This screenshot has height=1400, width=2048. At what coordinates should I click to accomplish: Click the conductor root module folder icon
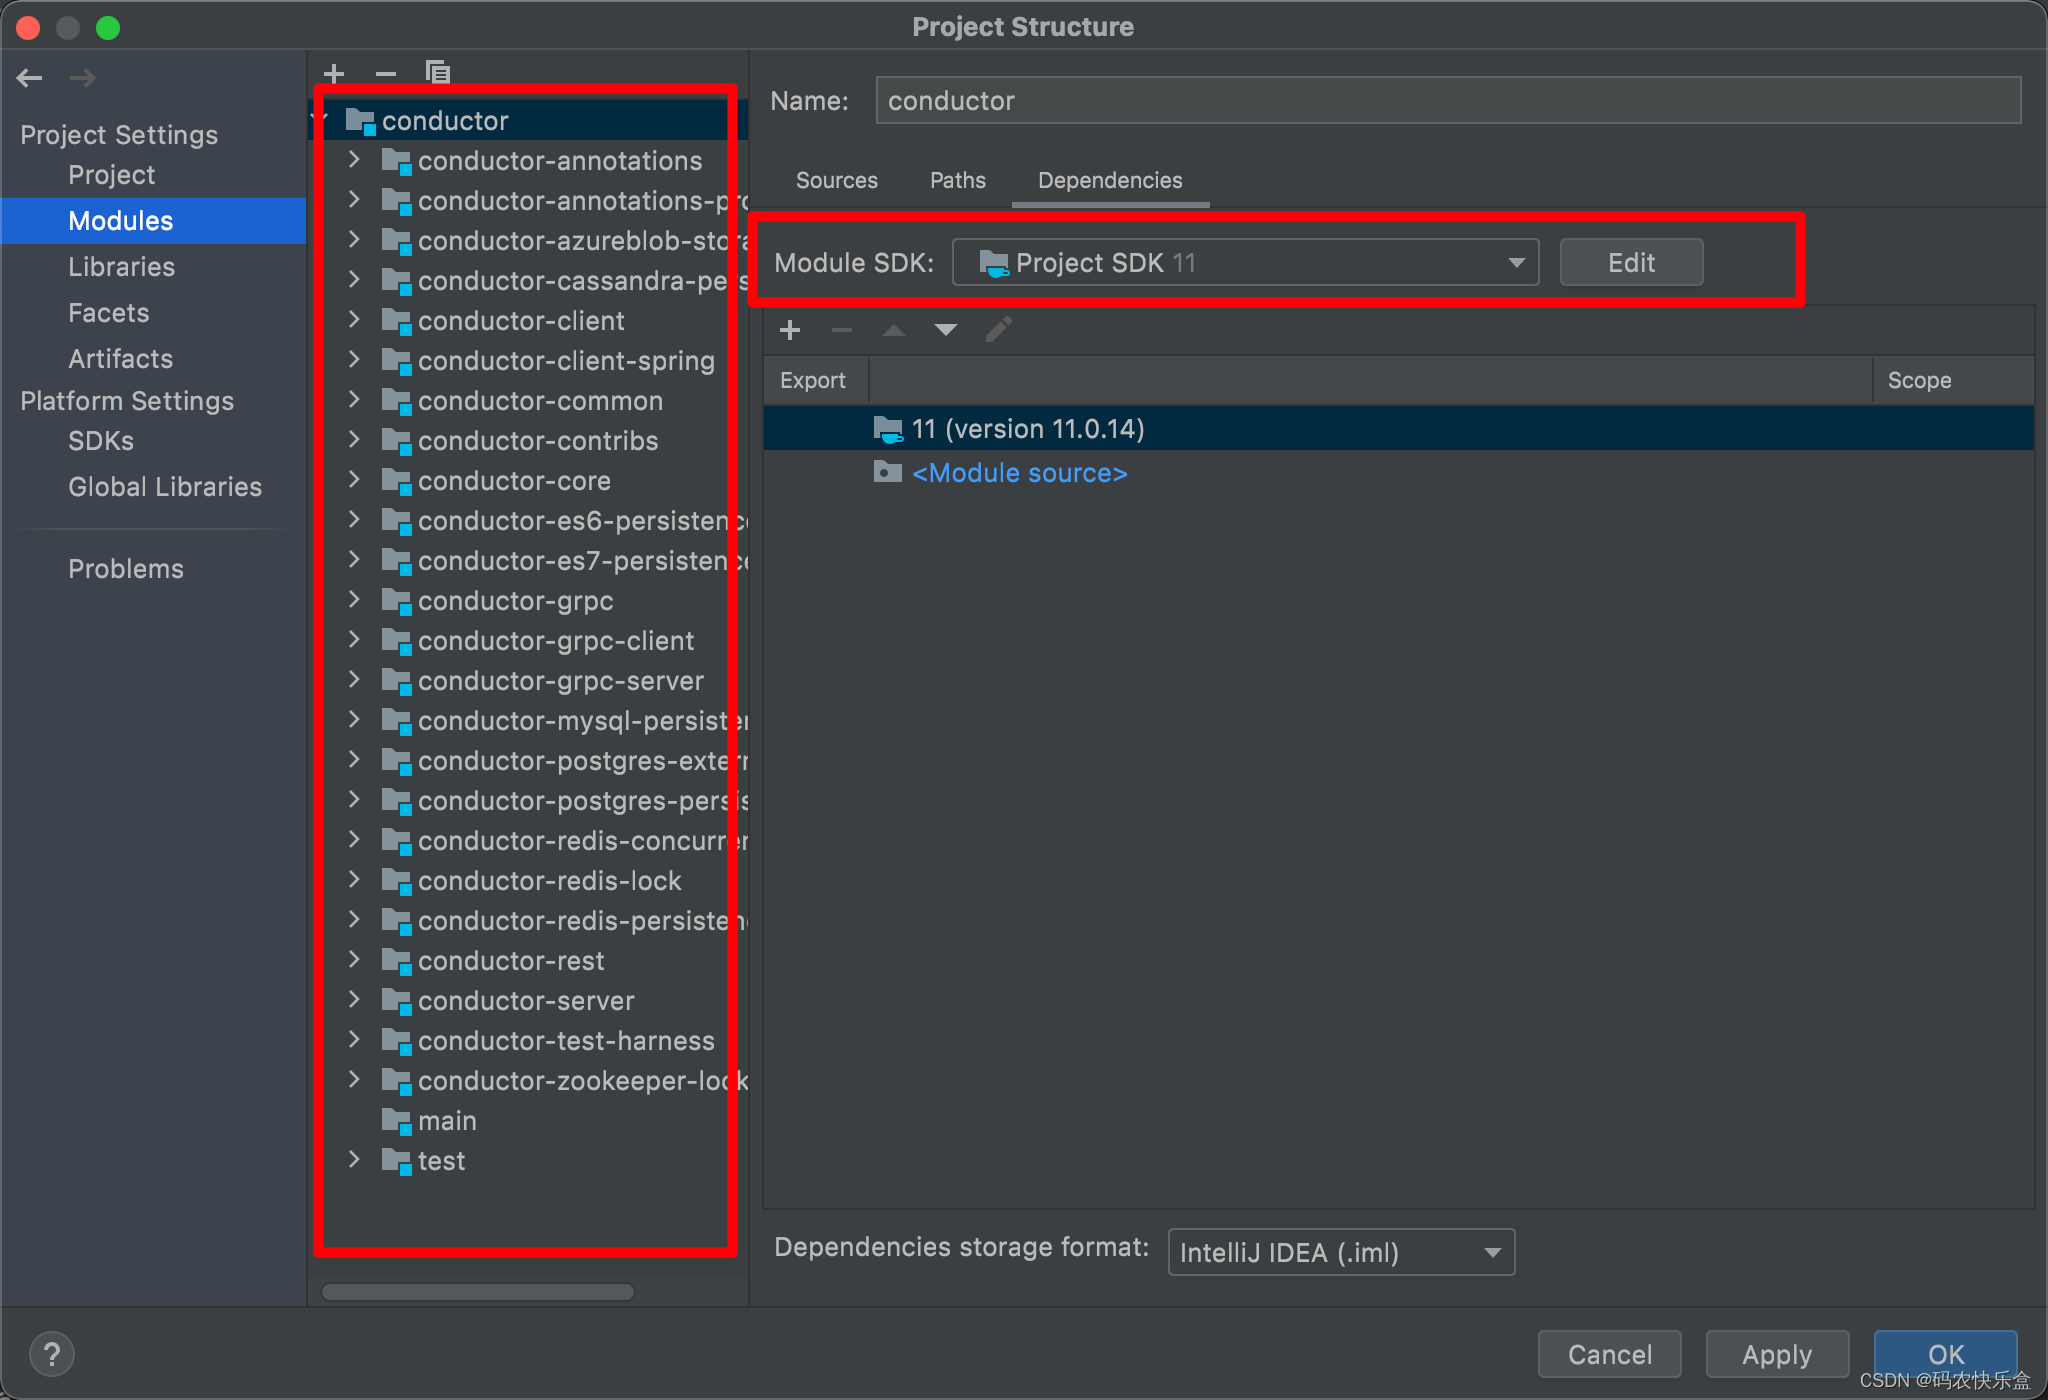click(360, 121)
